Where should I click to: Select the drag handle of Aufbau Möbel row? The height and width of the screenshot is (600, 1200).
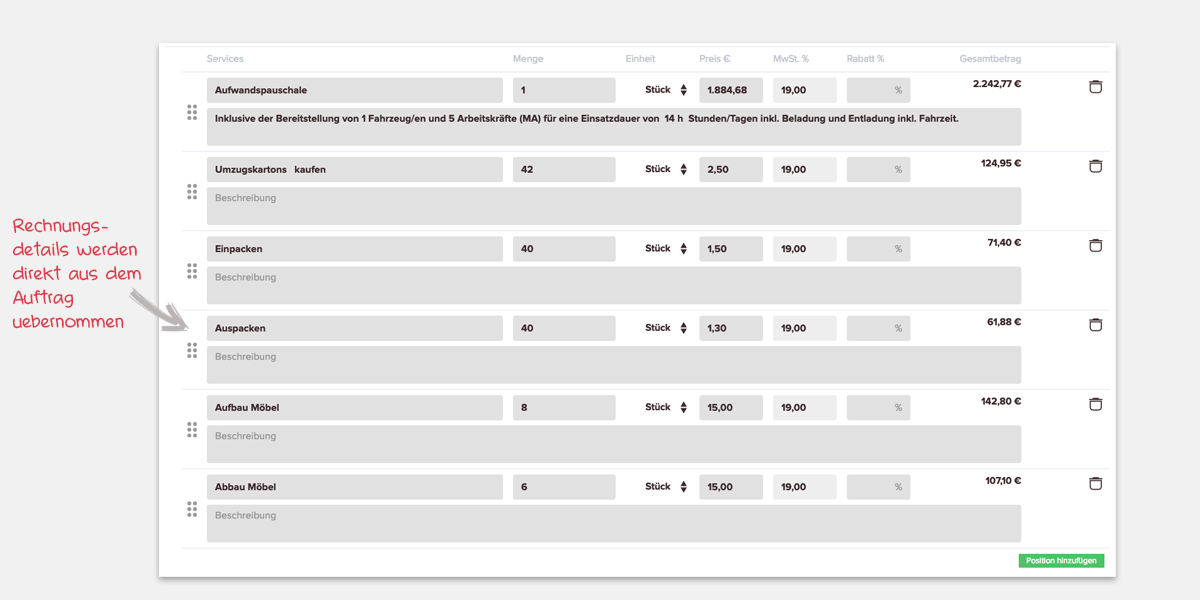tap(192, 430)
